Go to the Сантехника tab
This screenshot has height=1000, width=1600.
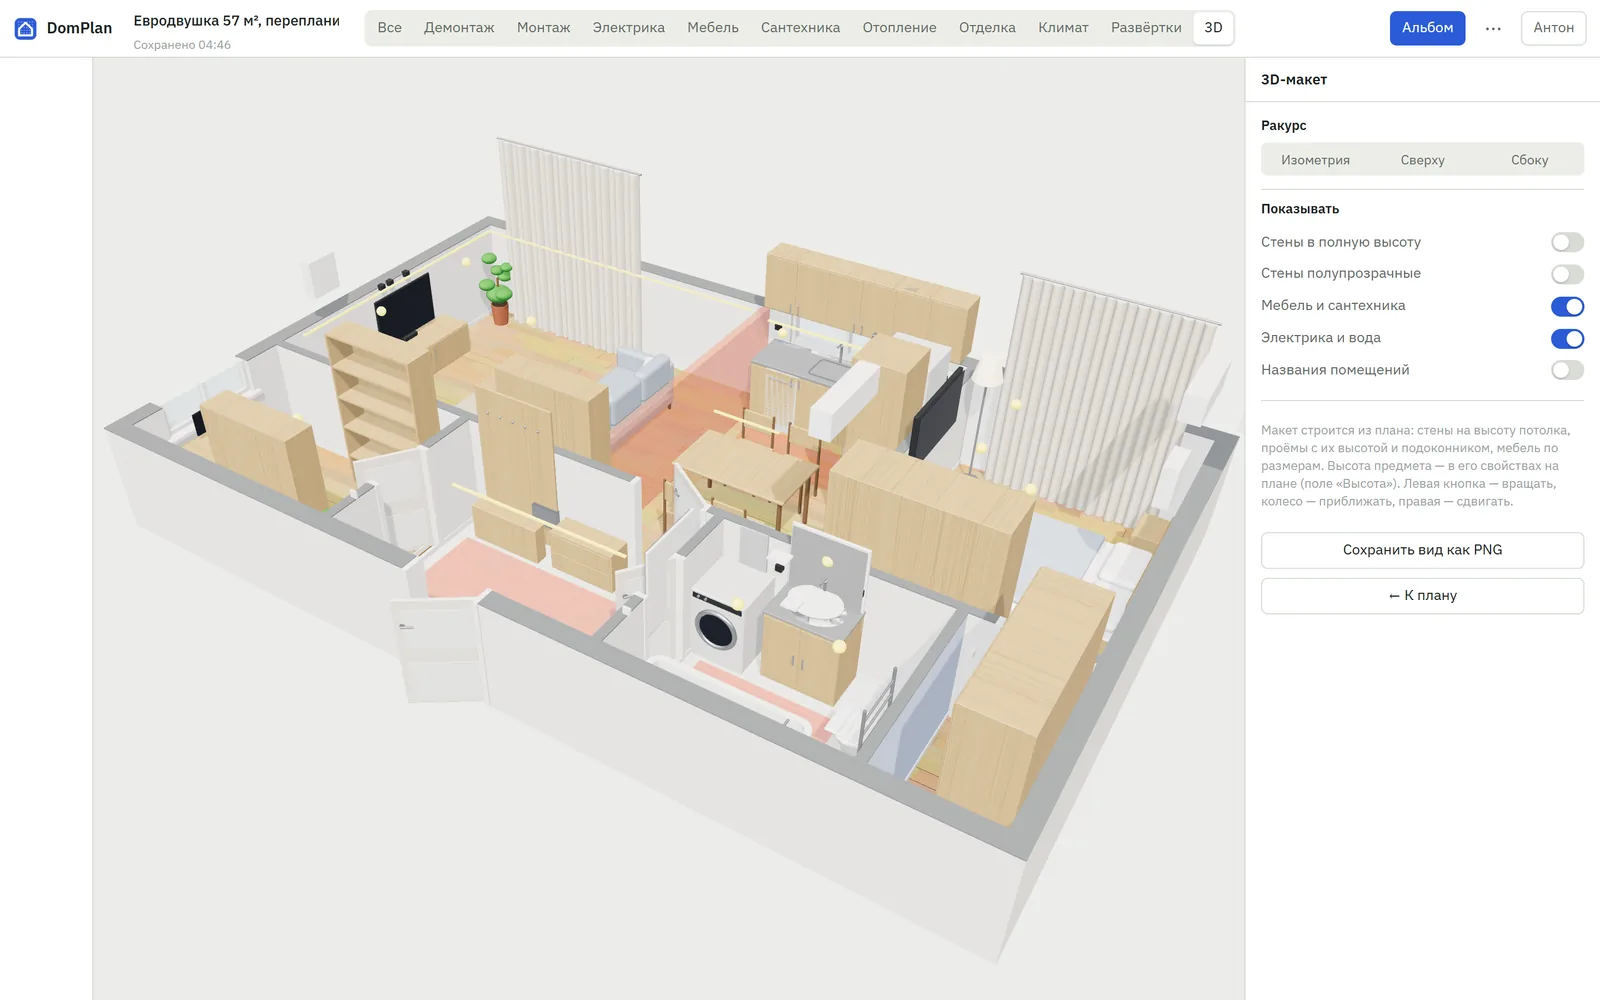pos(800,28)
